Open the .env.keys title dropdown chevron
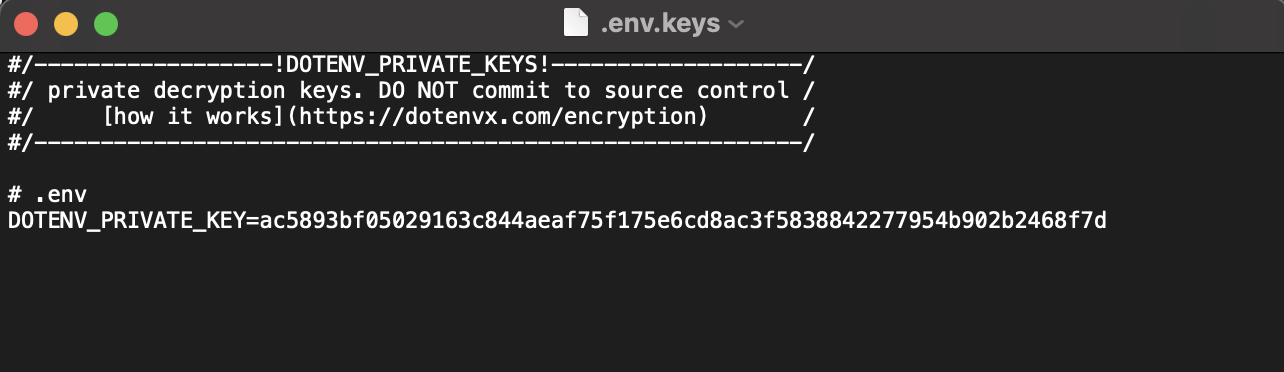 [736, 24]
